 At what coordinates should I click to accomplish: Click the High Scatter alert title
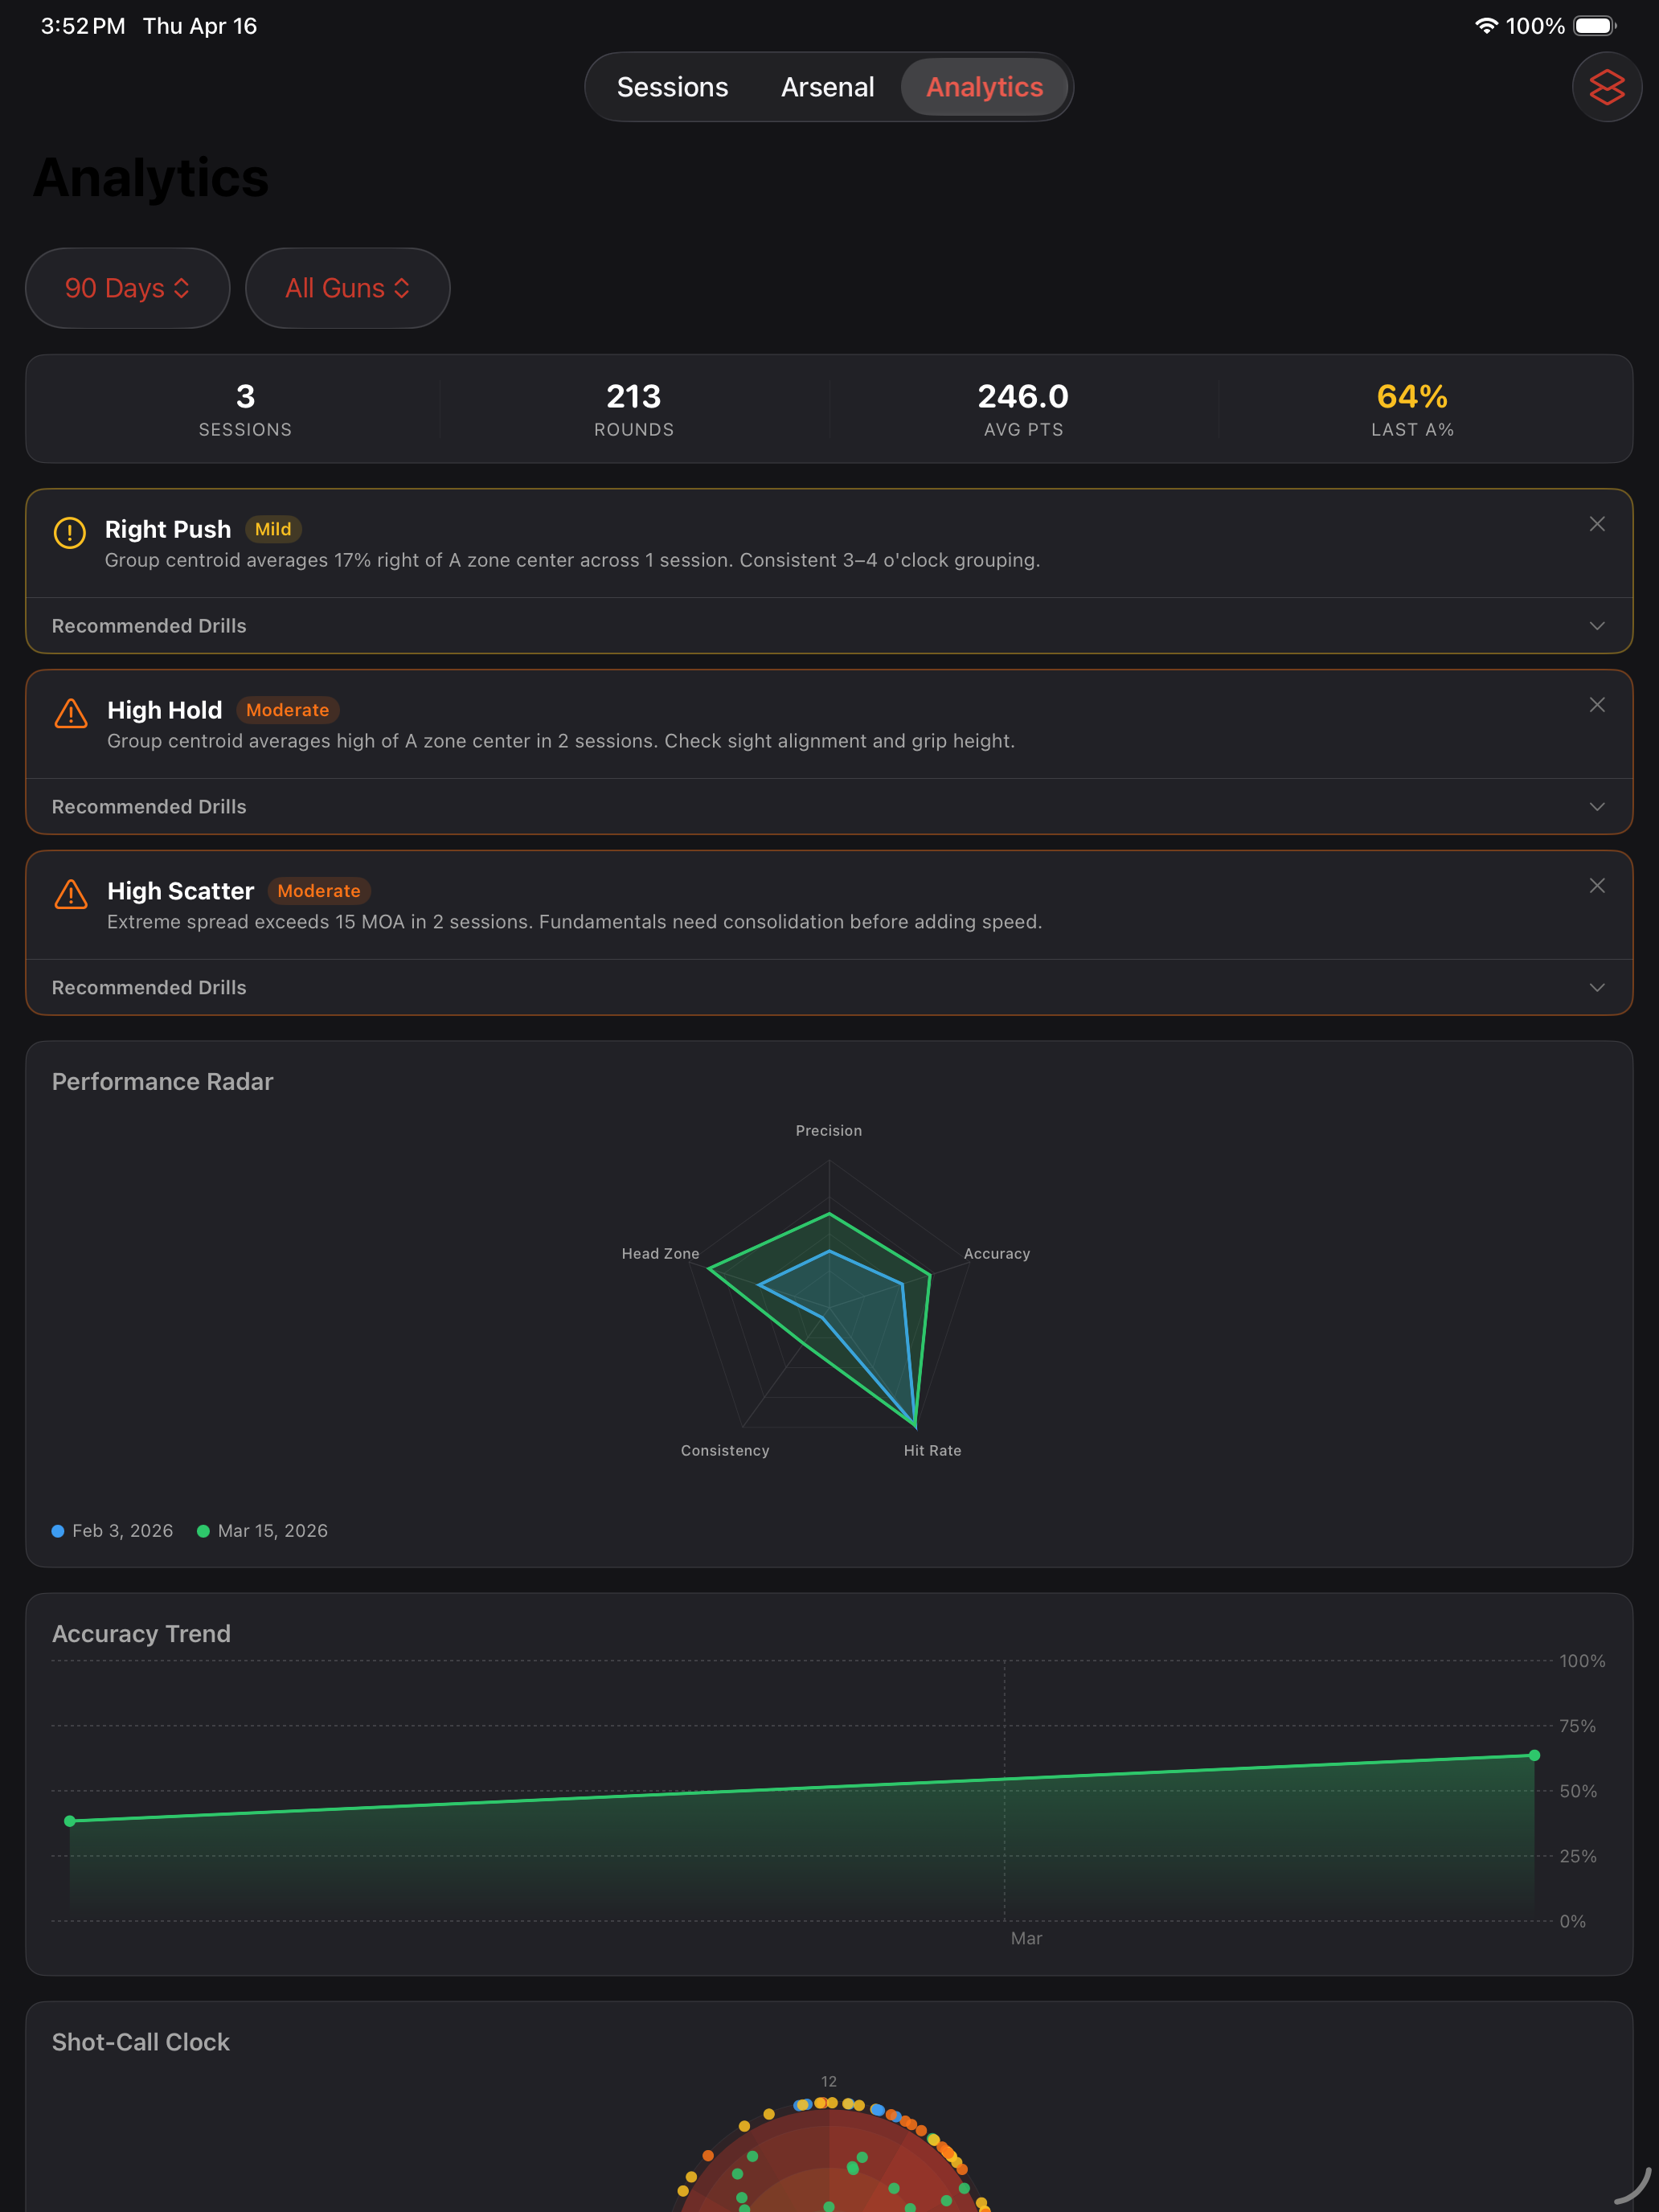(181, 891)
